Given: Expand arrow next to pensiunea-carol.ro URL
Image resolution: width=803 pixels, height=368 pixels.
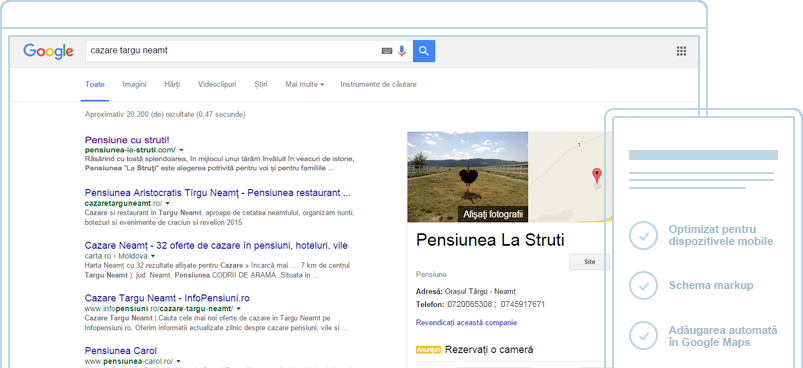Looking at the screenshot, I should coord(178,362).
